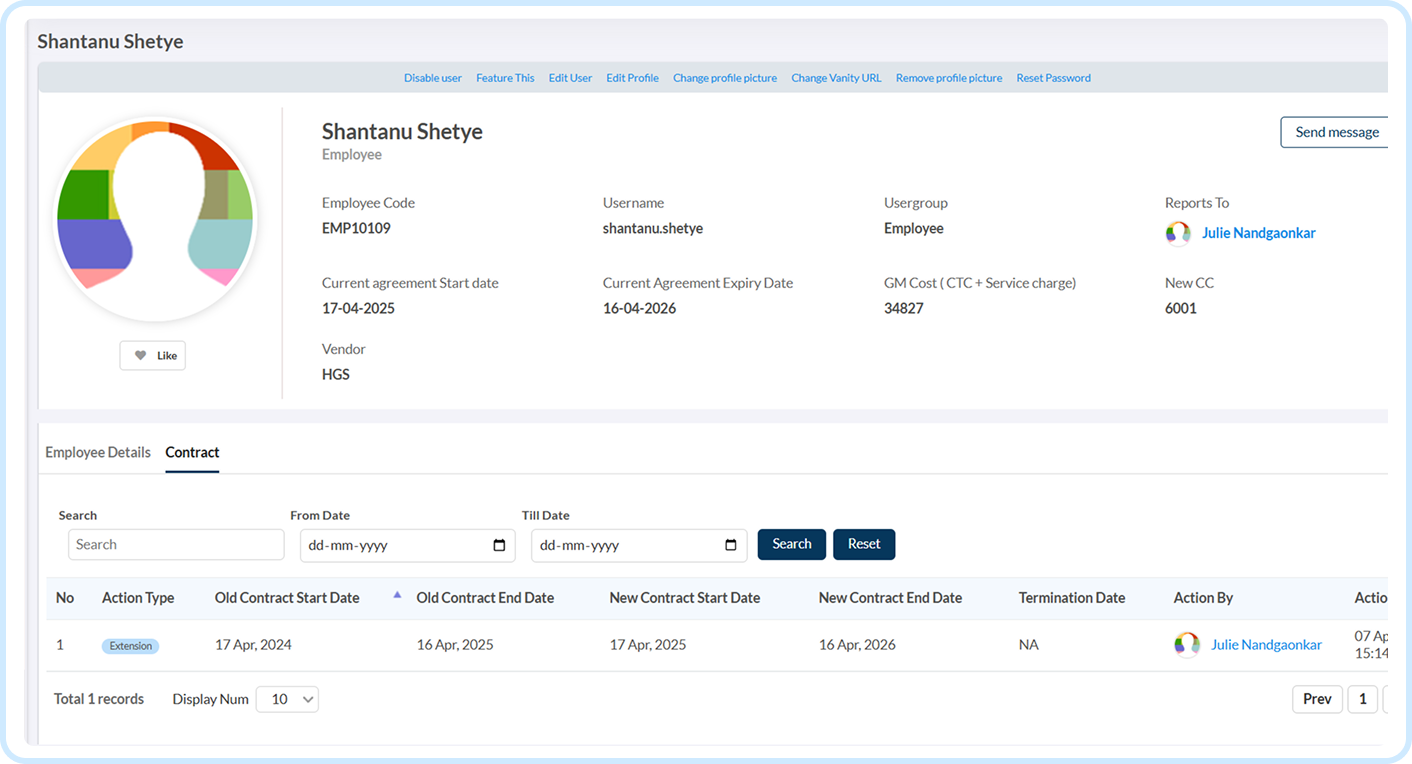Image resolution: width=1412 pixels, height=764 pixels.
Task: Click the 17 Apr, 2024 cell
Action: point(253,645)
